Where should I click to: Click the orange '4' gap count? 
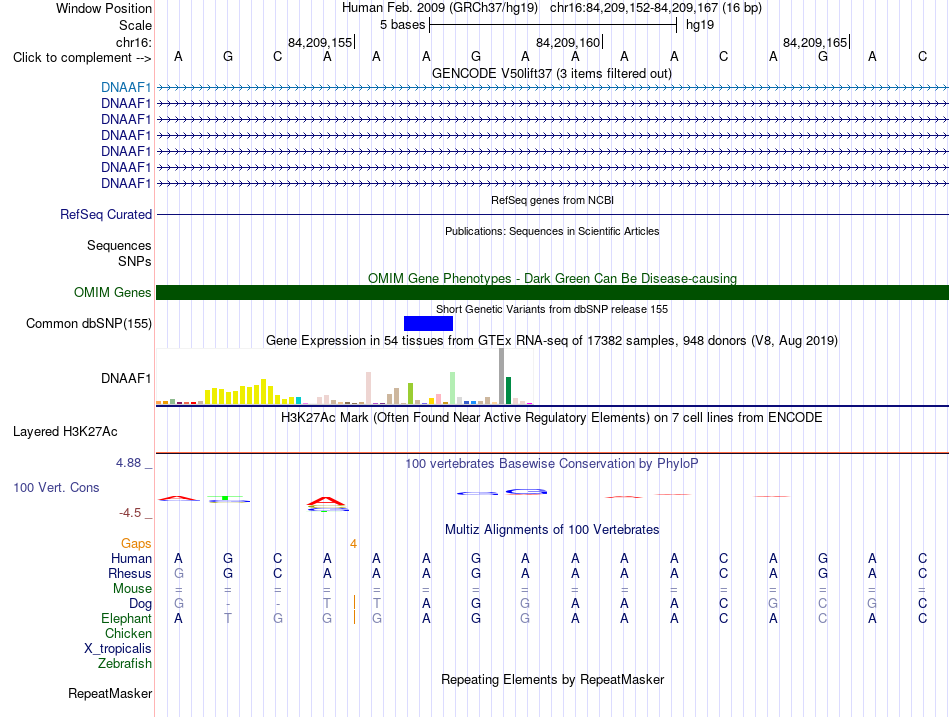pyautogui.click(x=353, y=544)
